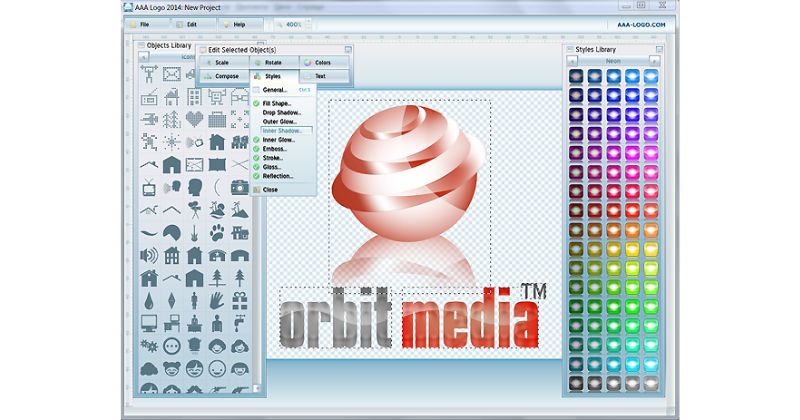
Task: Select the person sitting at desk icon
Action: point(194,323)
